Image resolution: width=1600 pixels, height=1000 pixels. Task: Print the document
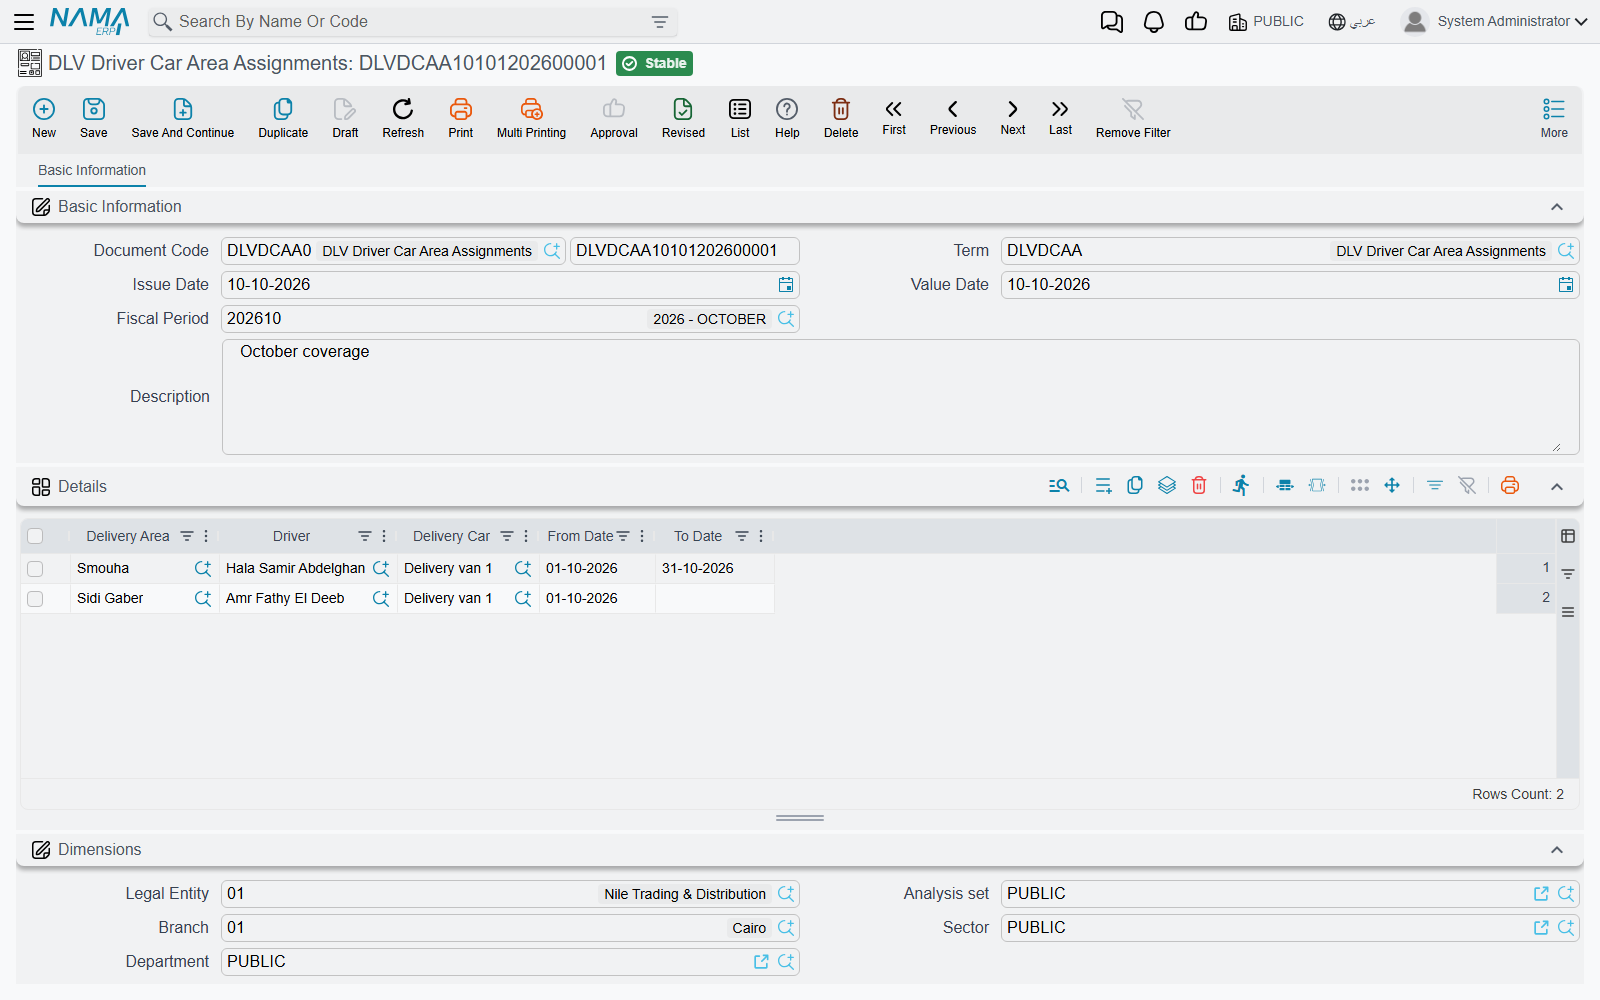pyautogui.click(x=461, y=118)
